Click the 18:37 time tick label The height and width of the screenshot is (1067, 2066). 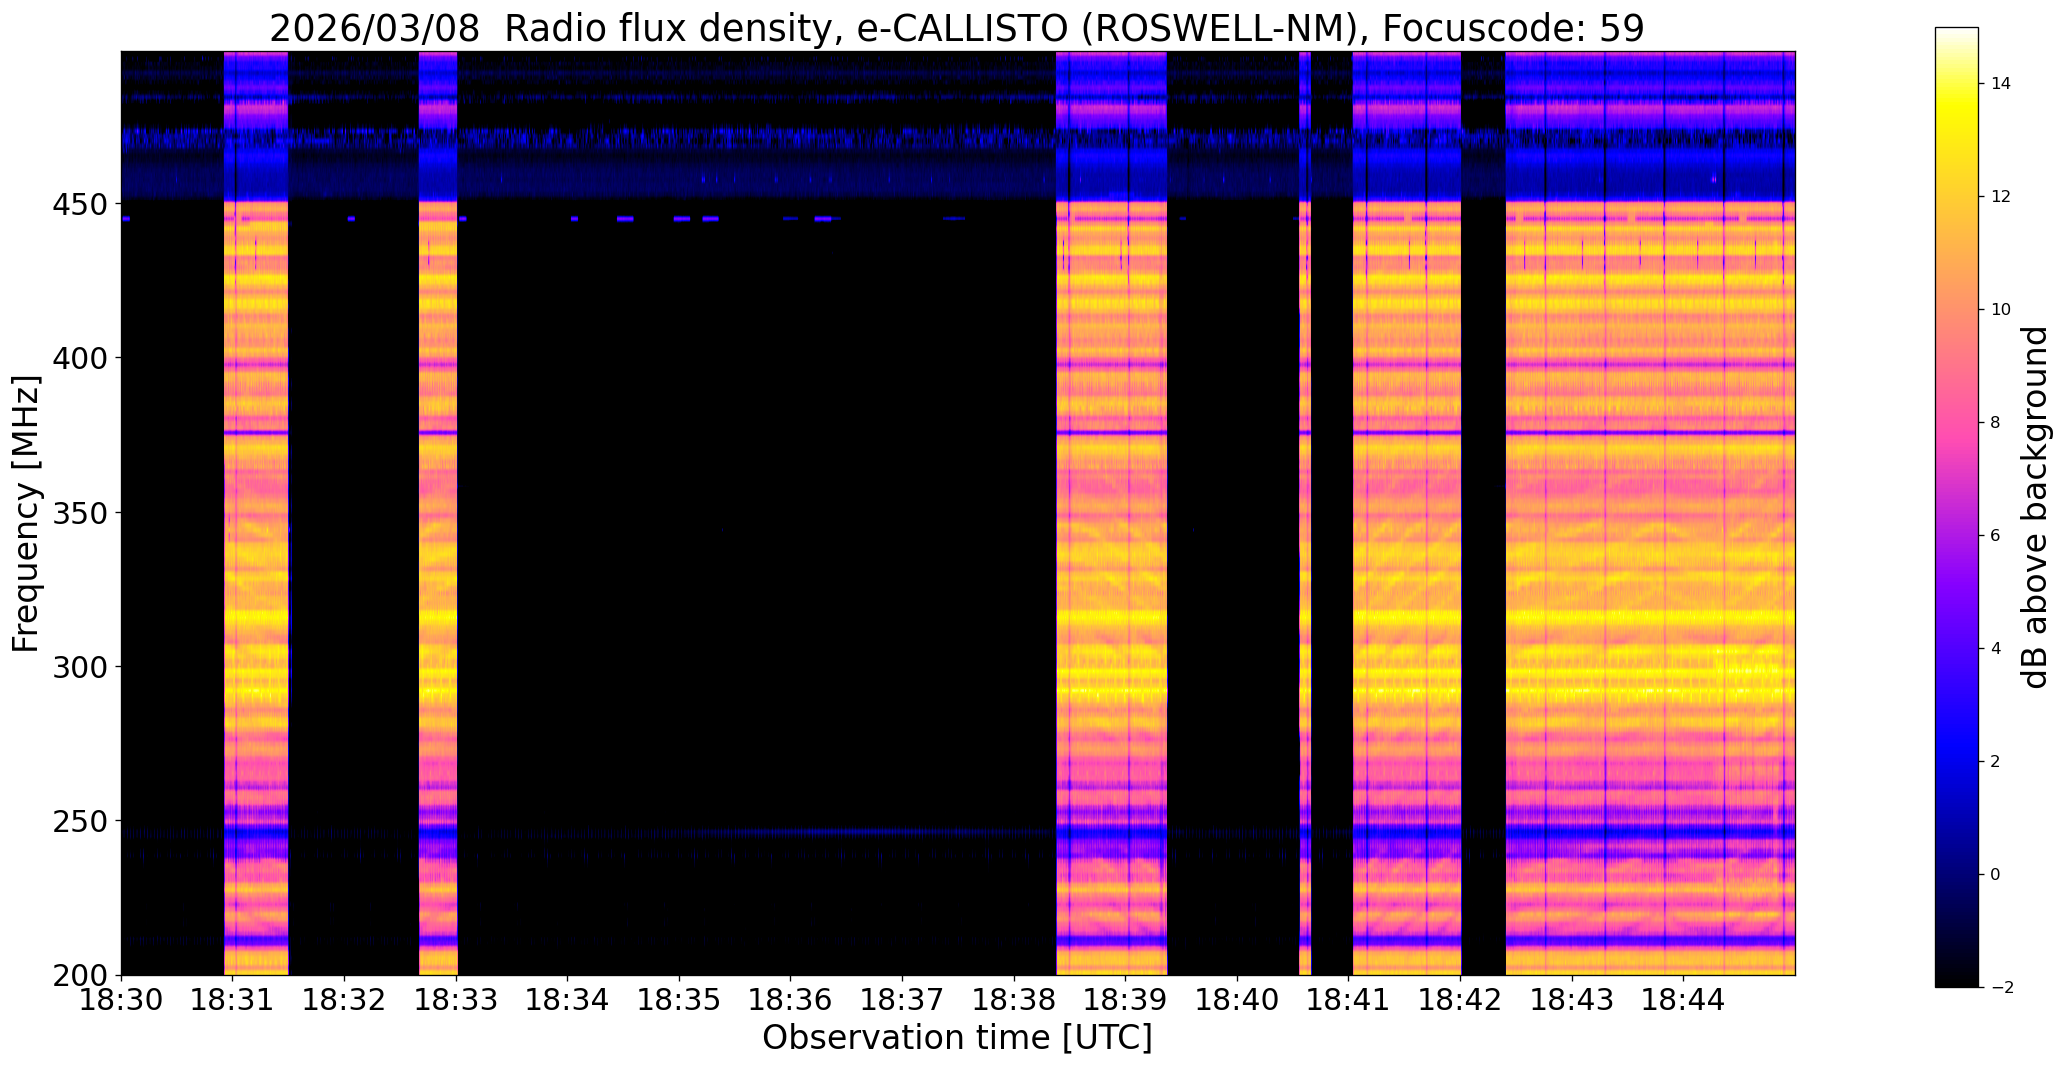tap(903, 999)
